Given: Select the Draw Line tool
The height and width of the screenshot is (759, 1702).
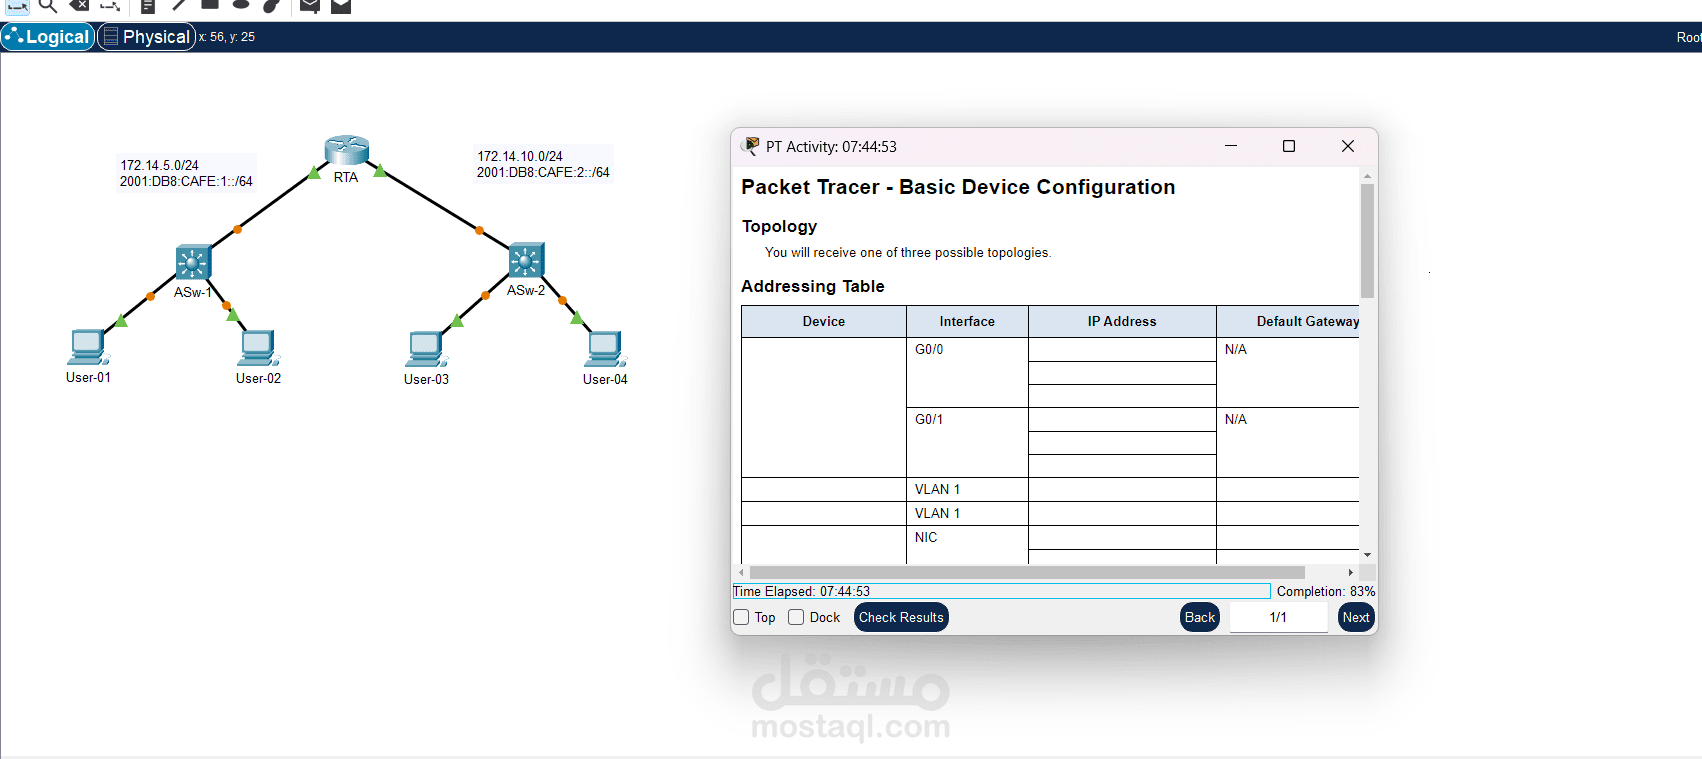Looking at the screenshot, I should click(x=179, y=5).
